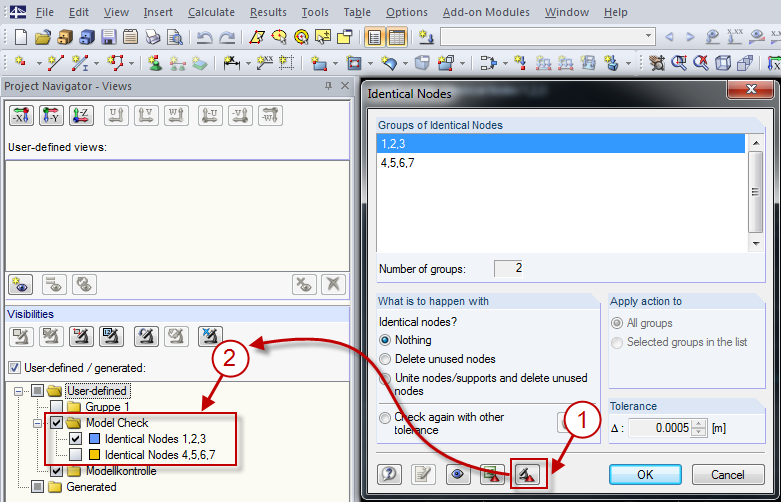Click orange swatch of Identical Nodes 4,5,6,7

tap(94, 455)
